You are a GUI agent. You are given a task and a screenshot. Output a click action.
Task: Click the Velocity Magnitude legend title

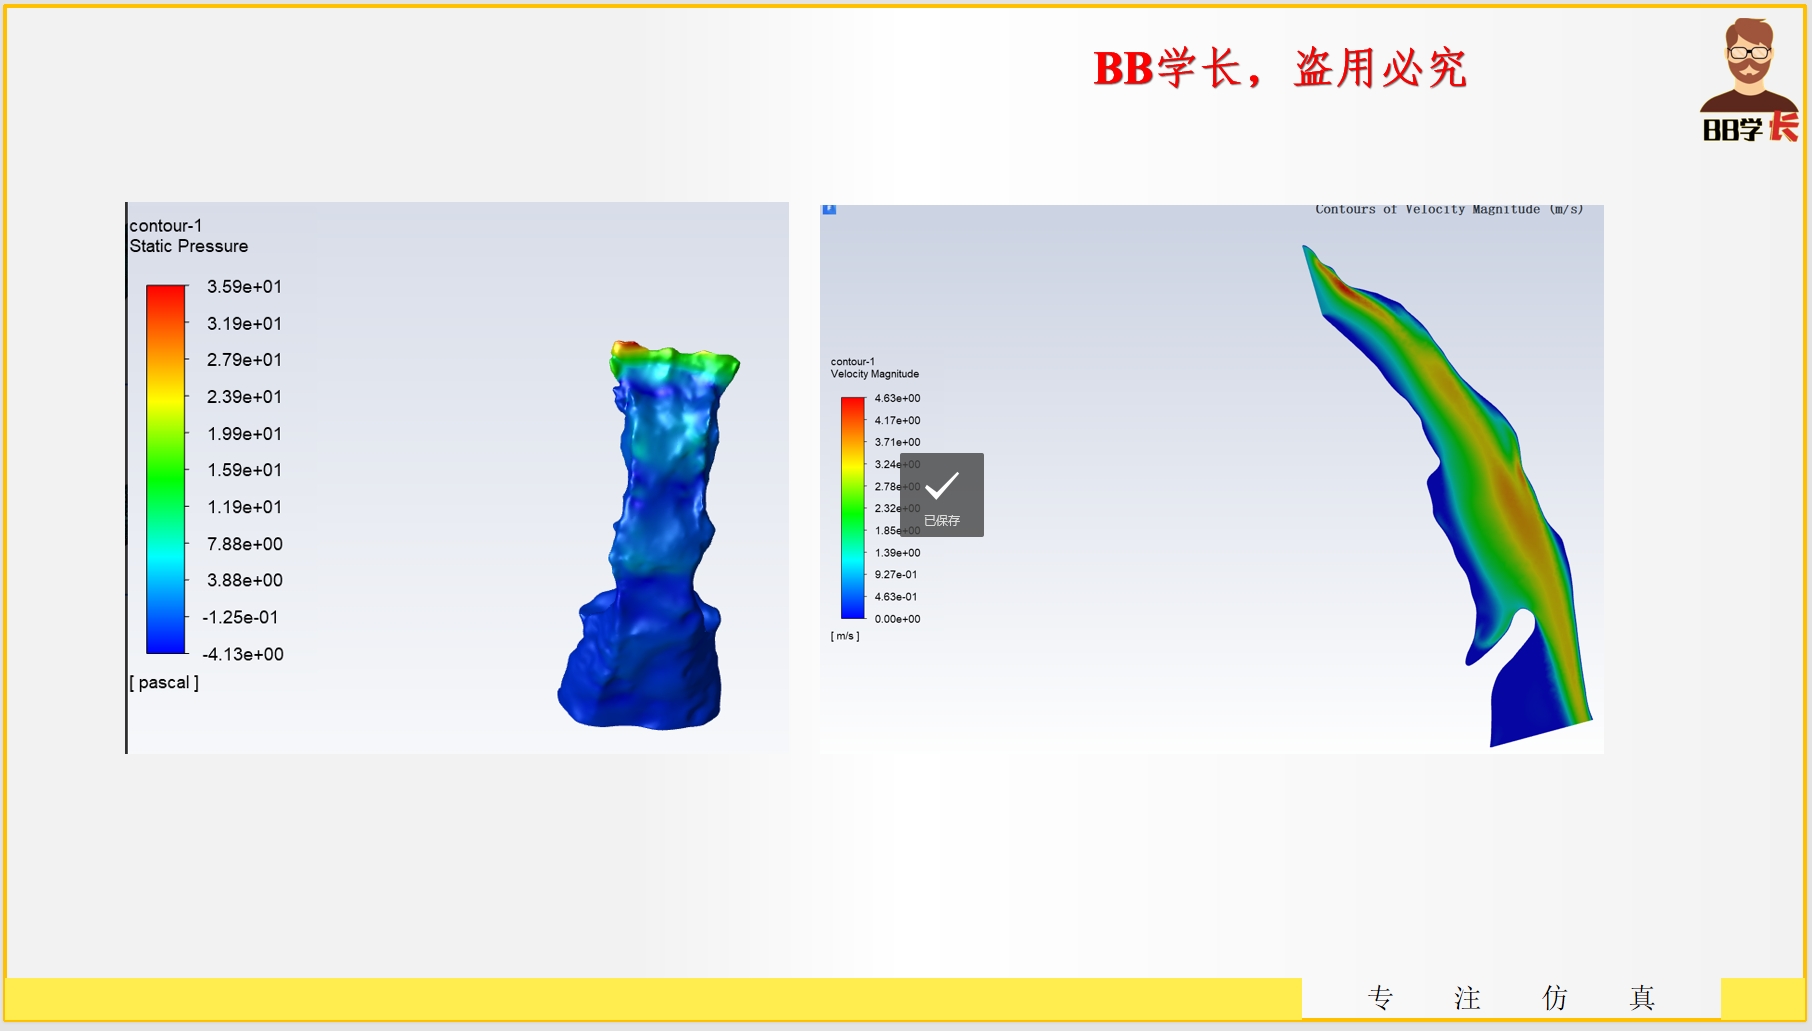pos(874,374)
